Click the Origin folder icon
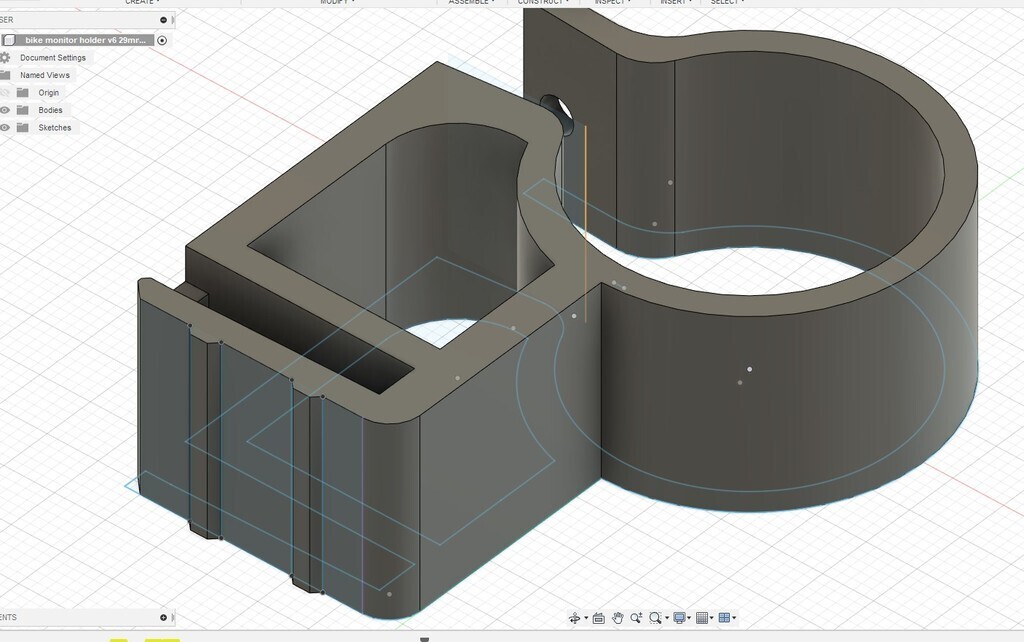The image size is (1024, 642). click(23, 93)
